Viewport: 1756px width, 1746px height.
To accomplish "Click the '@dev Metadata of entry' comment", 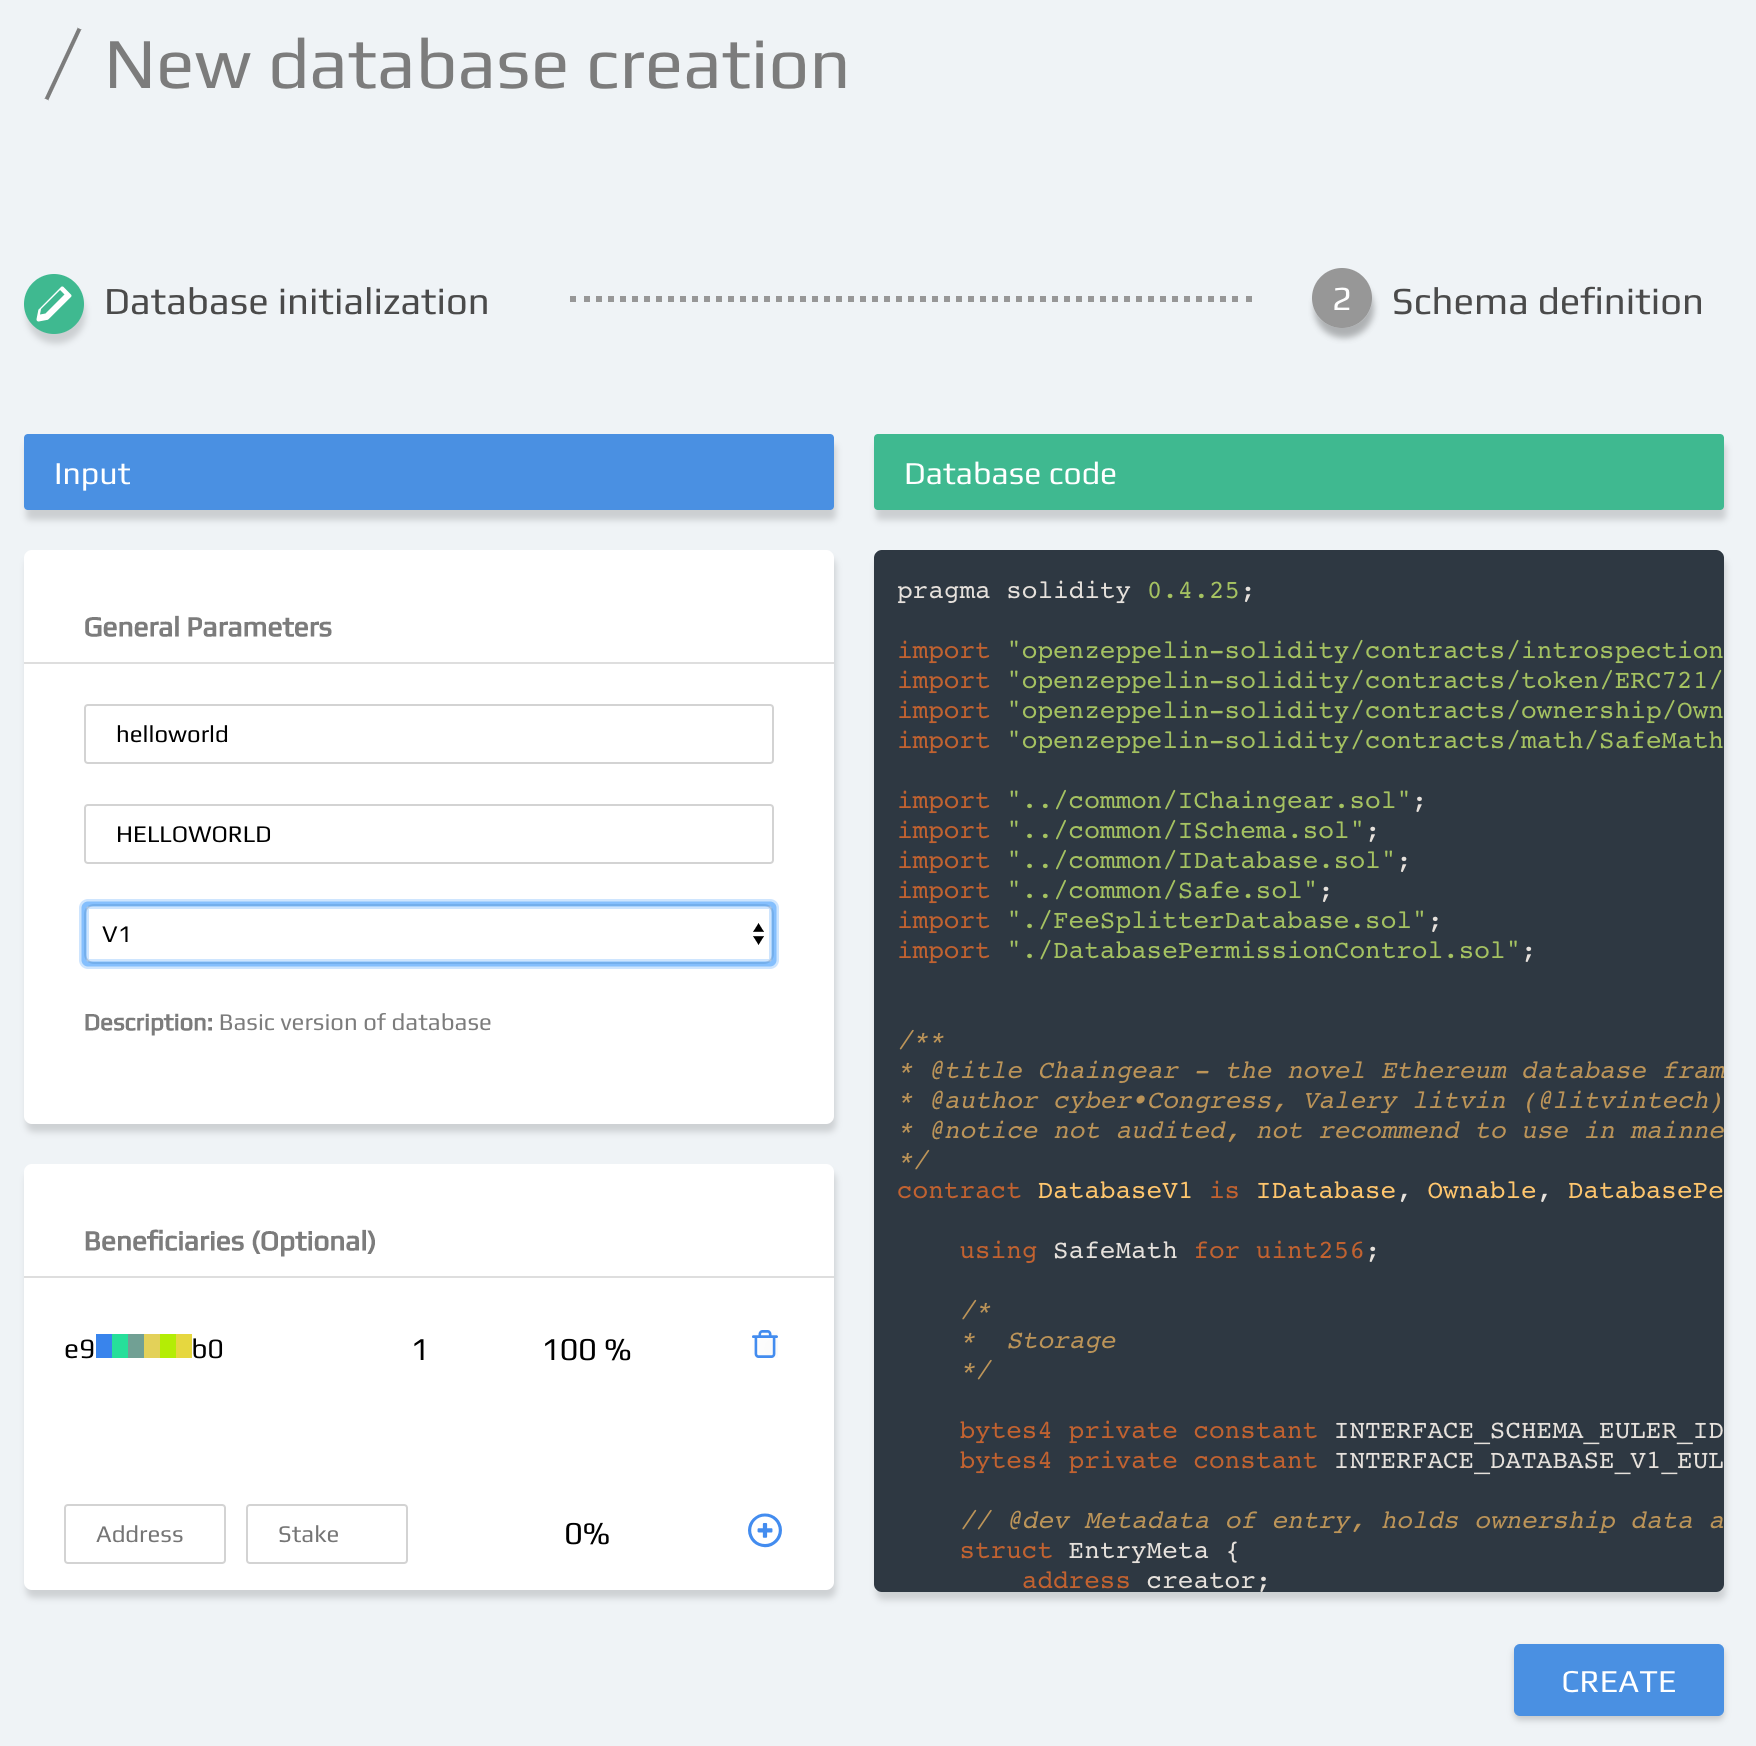I will (x=1341, y=1520).
